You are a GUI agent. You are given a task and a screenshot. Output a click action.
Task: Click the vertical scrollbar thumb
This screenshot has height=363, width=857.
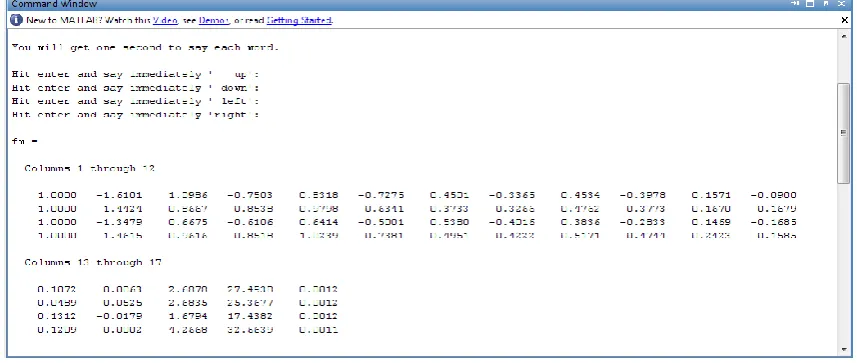click(x=844, y=133)
